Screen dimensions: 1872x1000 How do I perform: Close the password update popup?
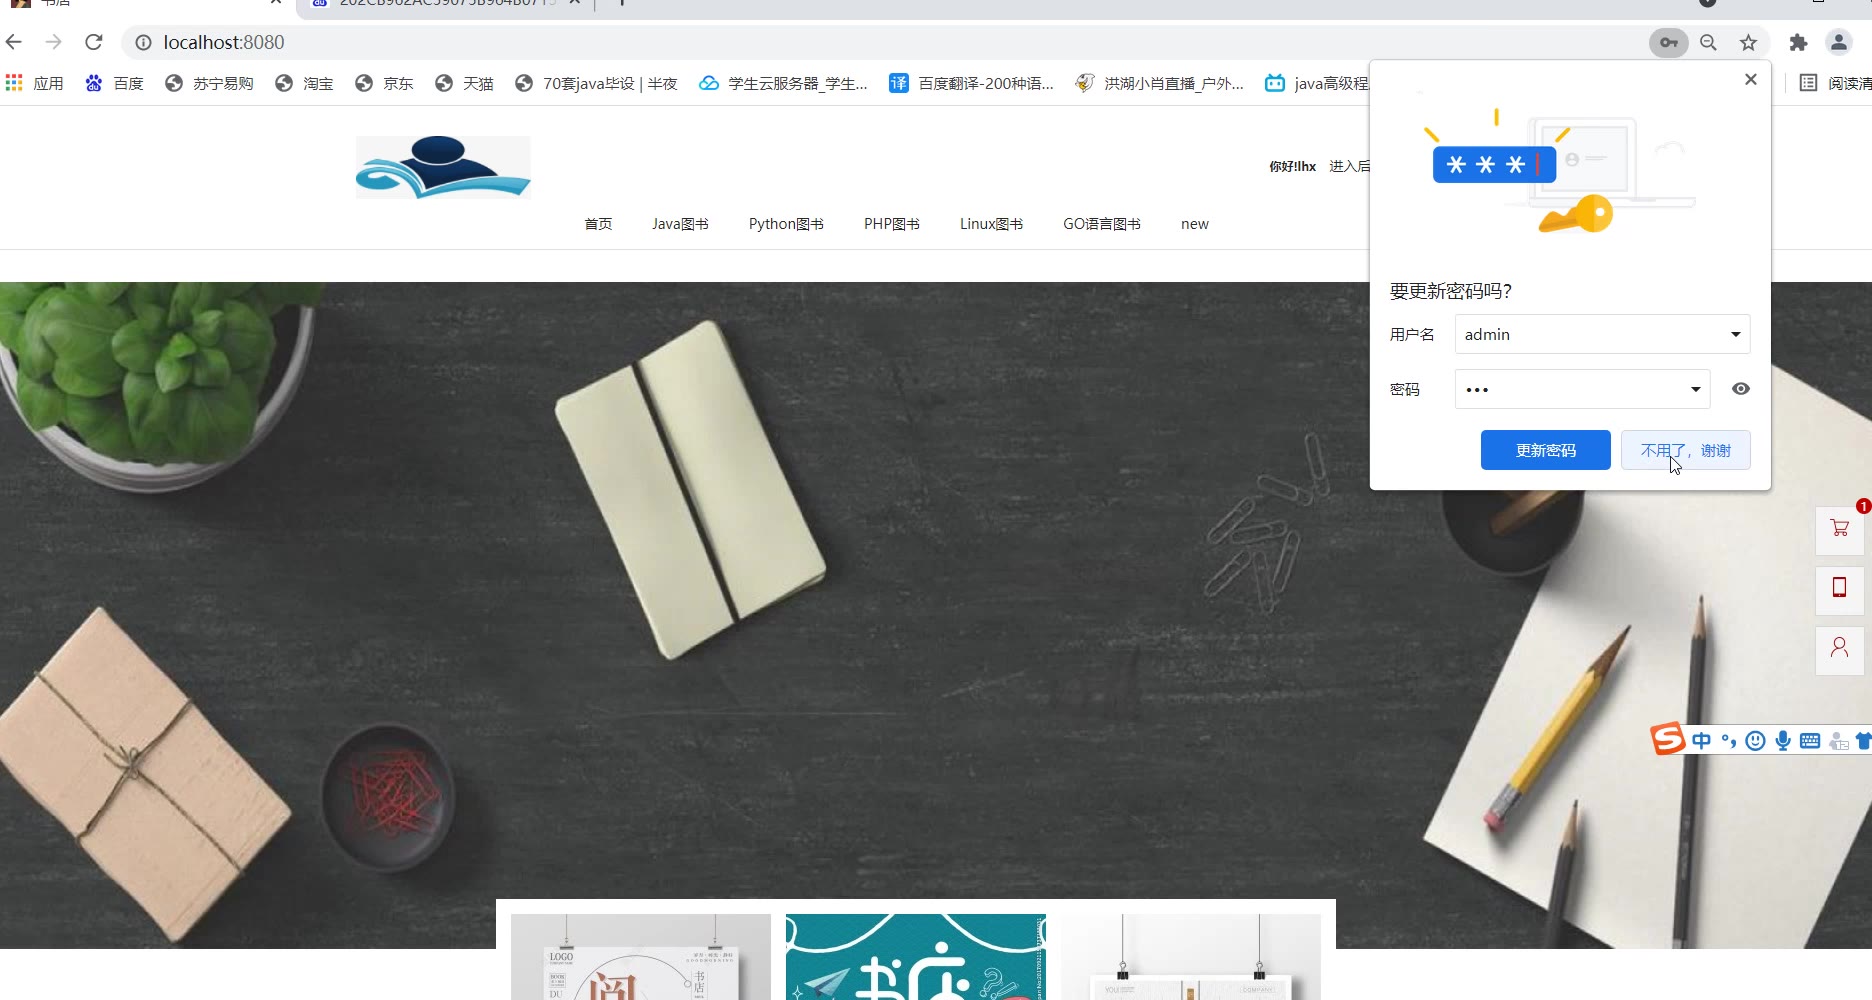pos(1750,79)
